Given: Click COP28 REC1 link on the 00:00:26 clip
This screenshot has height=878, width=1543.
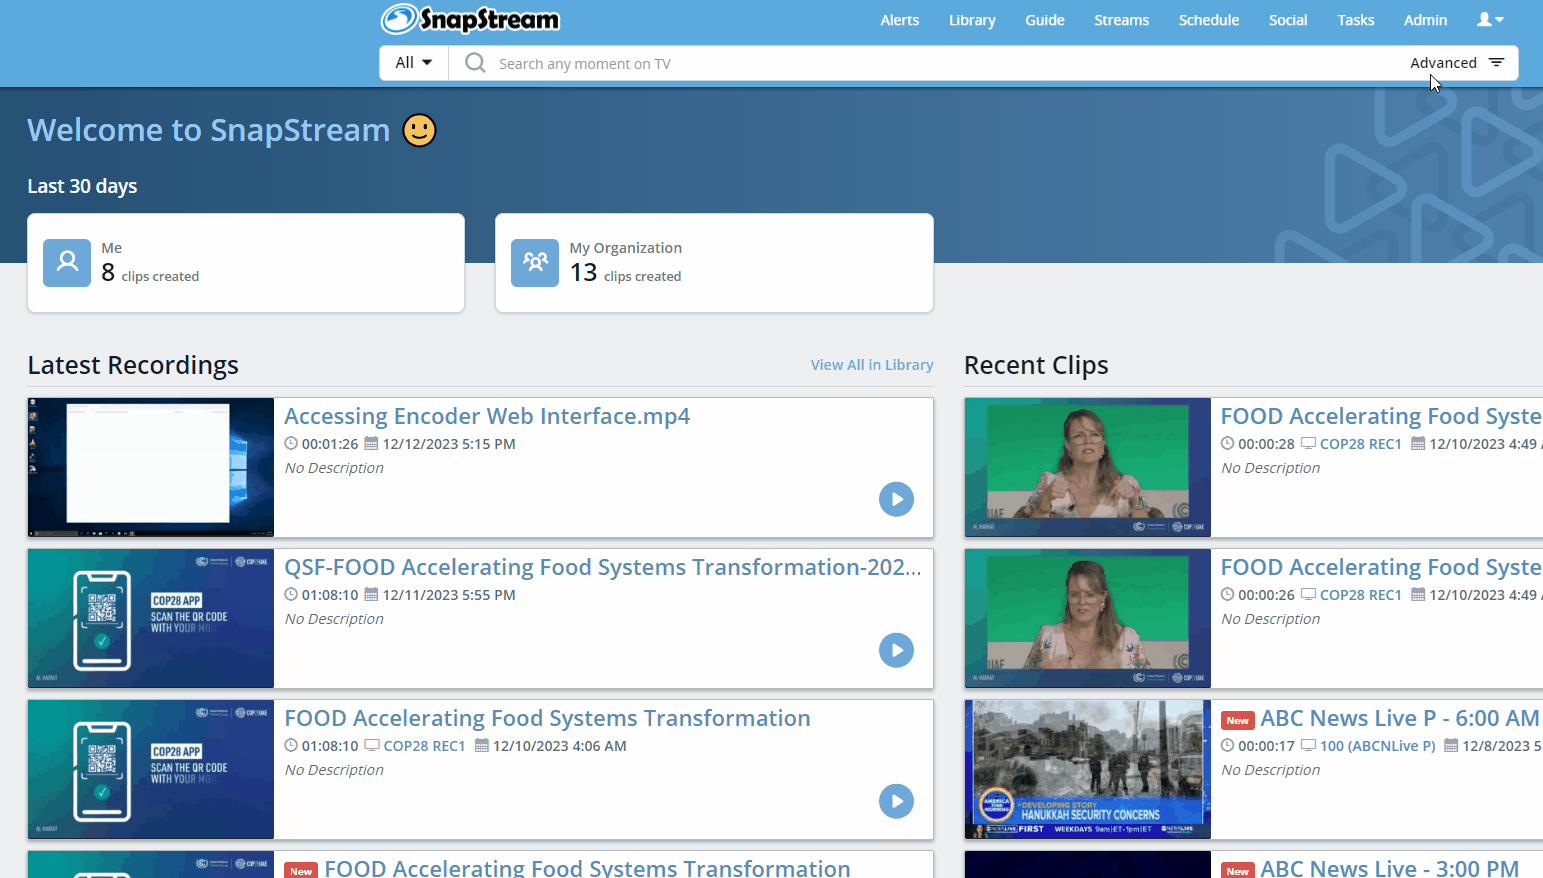Looking at the screenshot, I should coord(1360,595).
